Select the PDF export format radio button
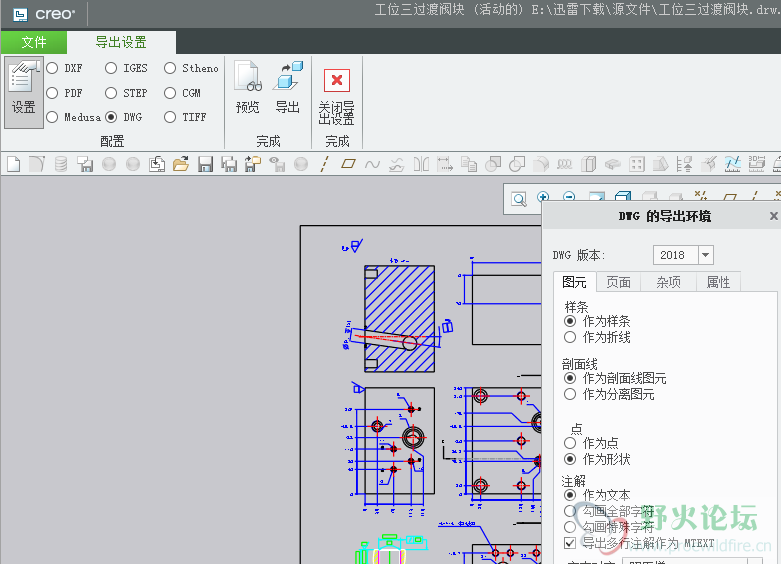 point(52,93)
